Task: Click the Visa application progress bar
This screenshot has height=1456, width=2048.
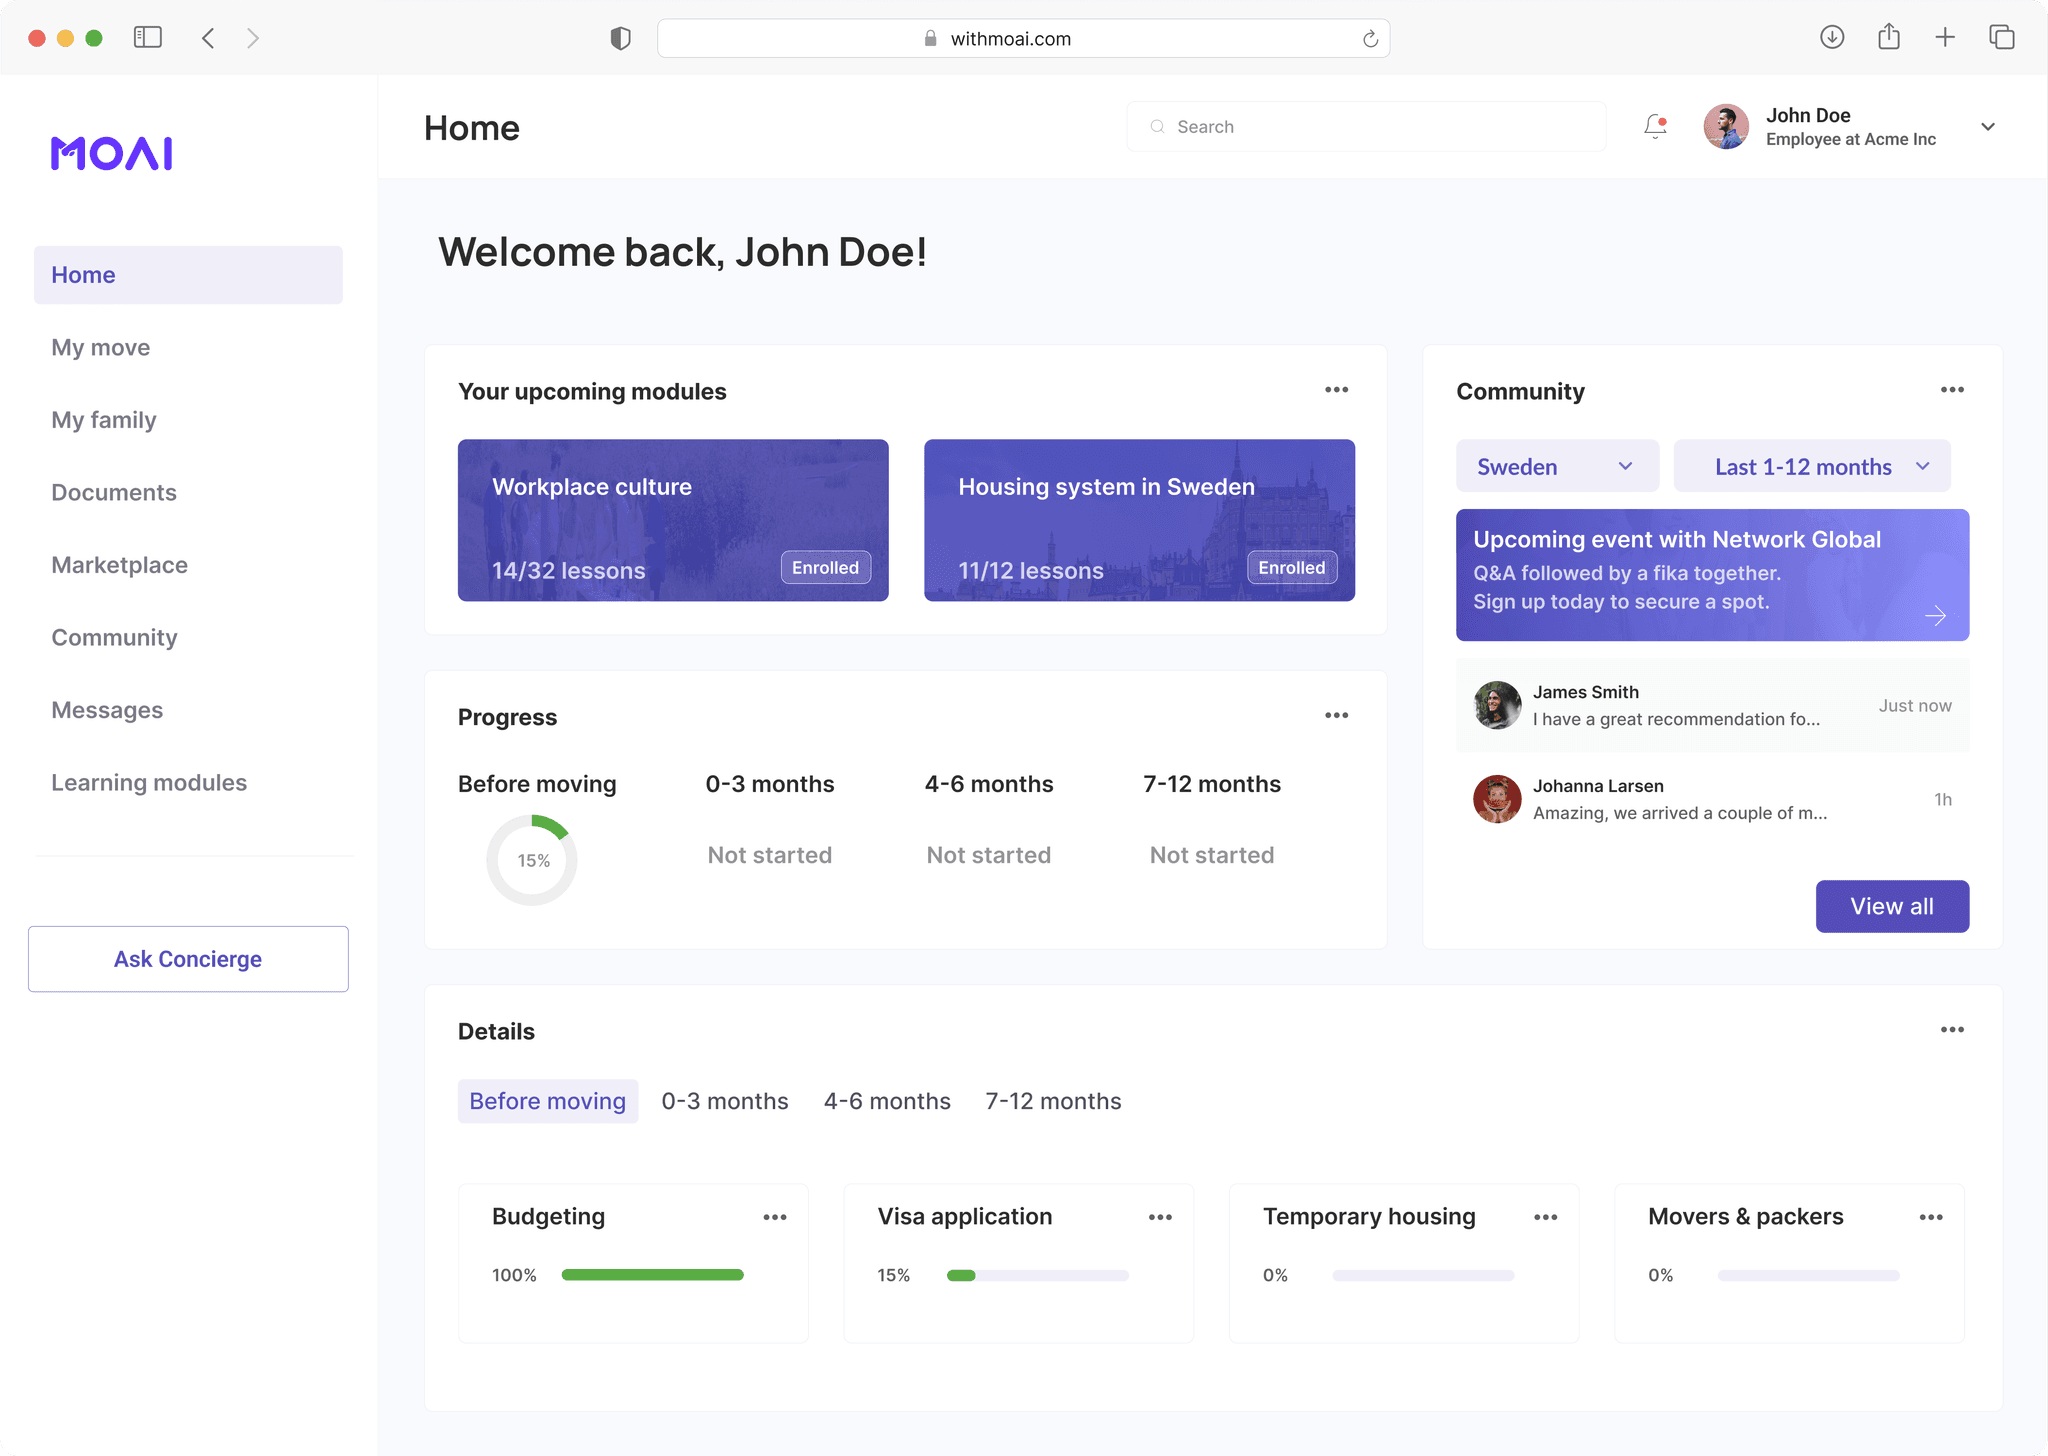Action: (1037, 1275)
